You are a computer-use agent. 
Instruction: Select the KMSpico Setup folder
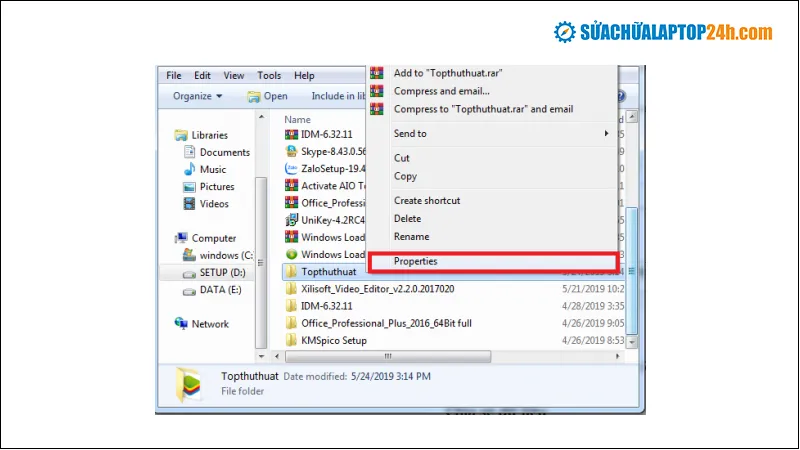pyautogui.click(x=333, y=341)
